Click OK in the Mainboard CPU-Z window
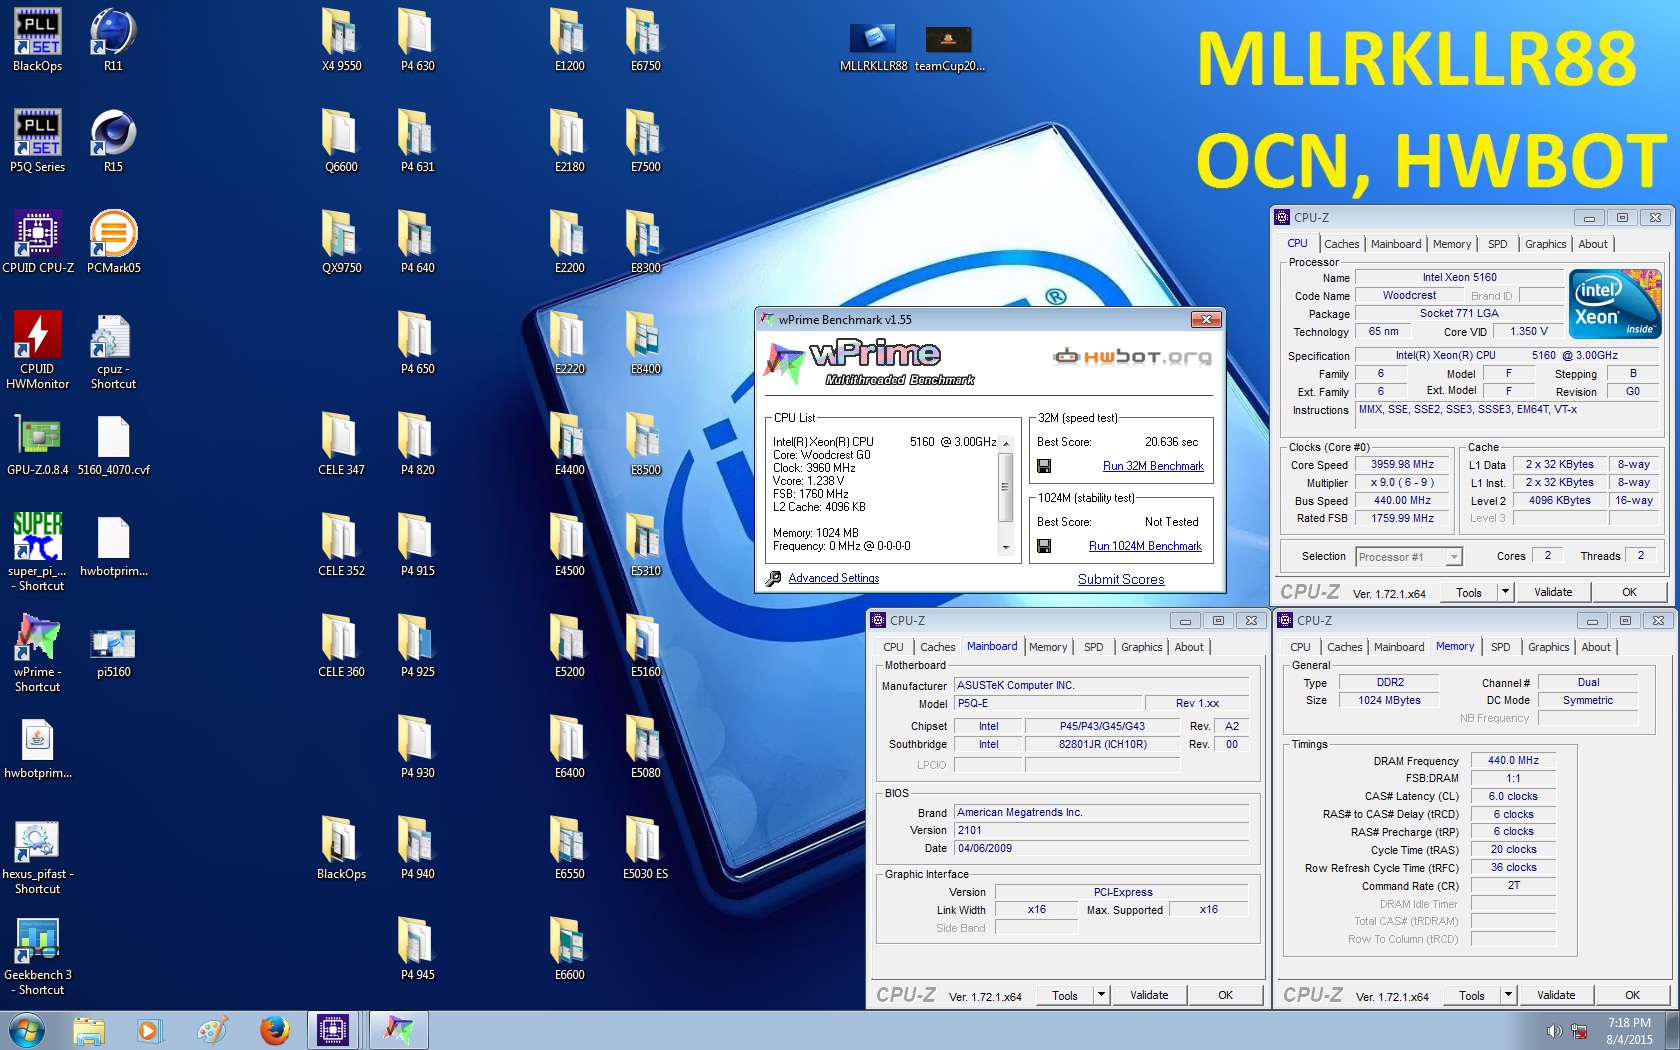1680x1050 pixels. (x=1225, y=995)
